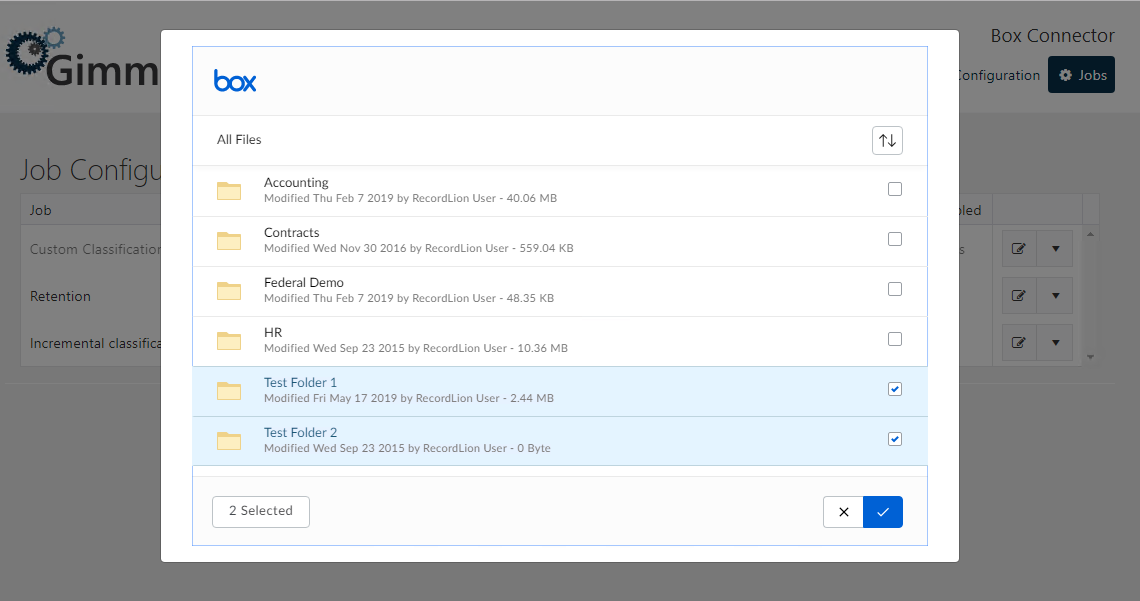Open the Test Folder 1 name link
This screenshot has width=1140, height=601.
tap(300, 382)
